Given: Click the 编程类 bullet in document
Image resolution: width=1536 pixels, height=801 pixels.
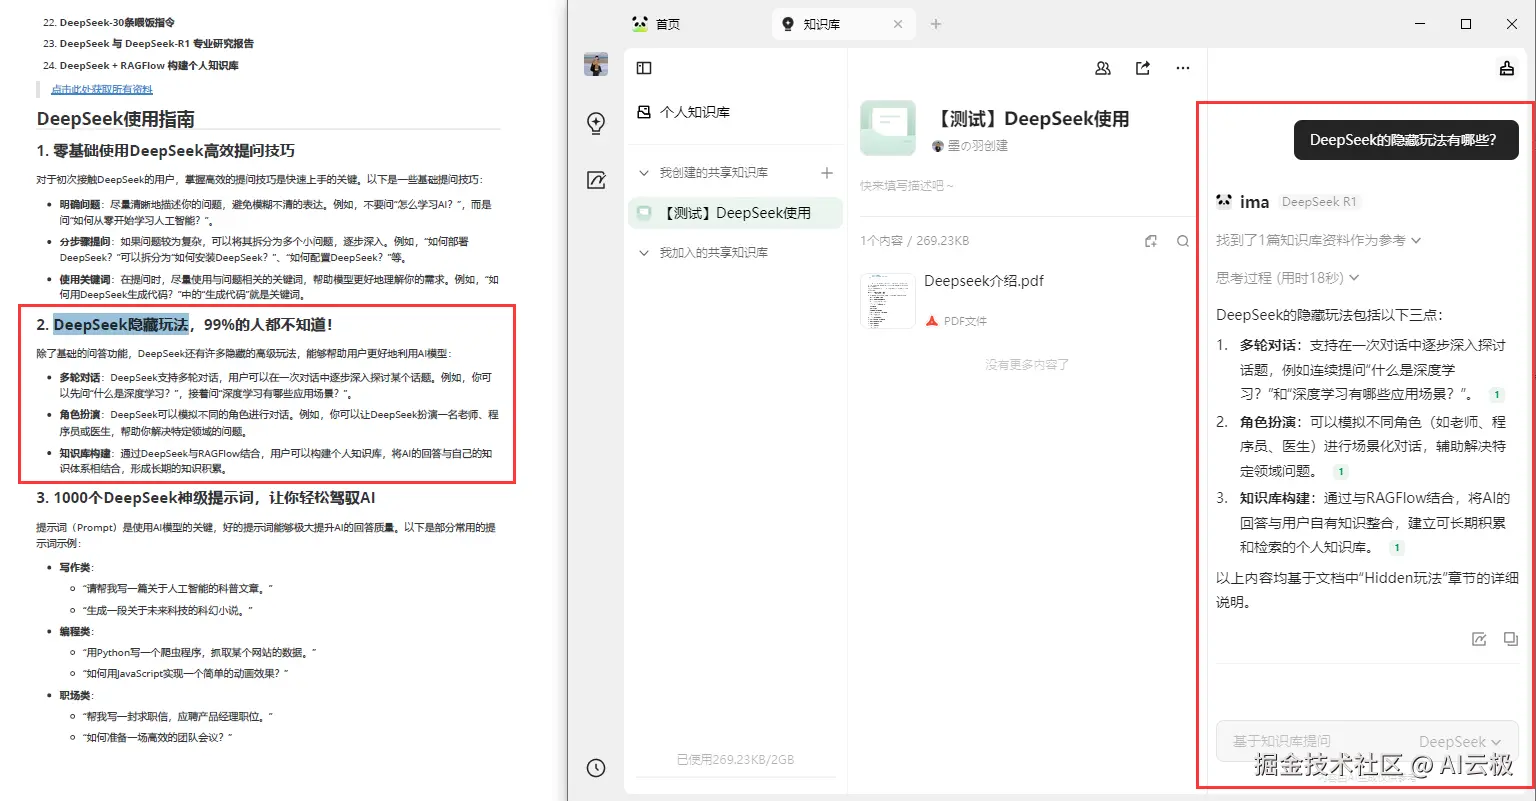Looking at the screenshot, I should [77, 631].
